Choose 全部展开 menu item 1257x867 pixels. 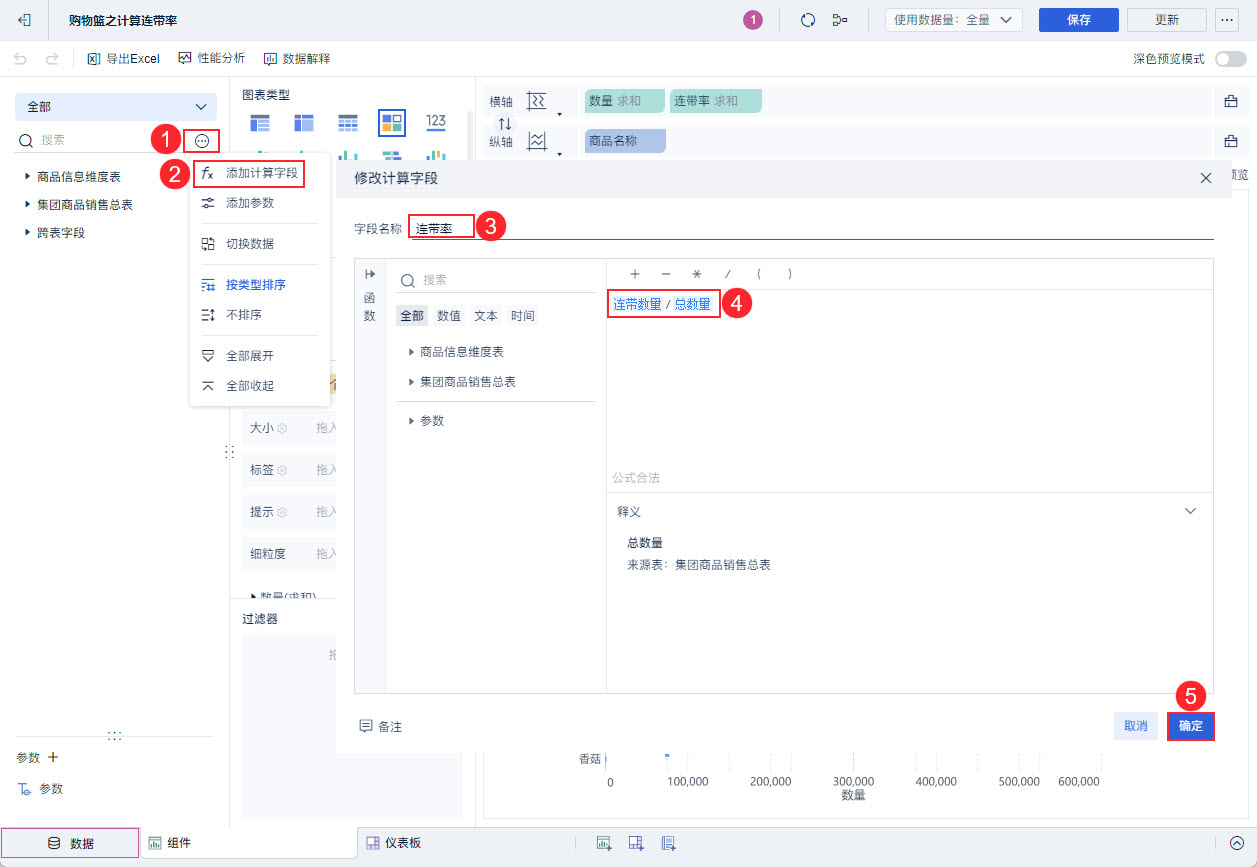click(x=260, y=356)
